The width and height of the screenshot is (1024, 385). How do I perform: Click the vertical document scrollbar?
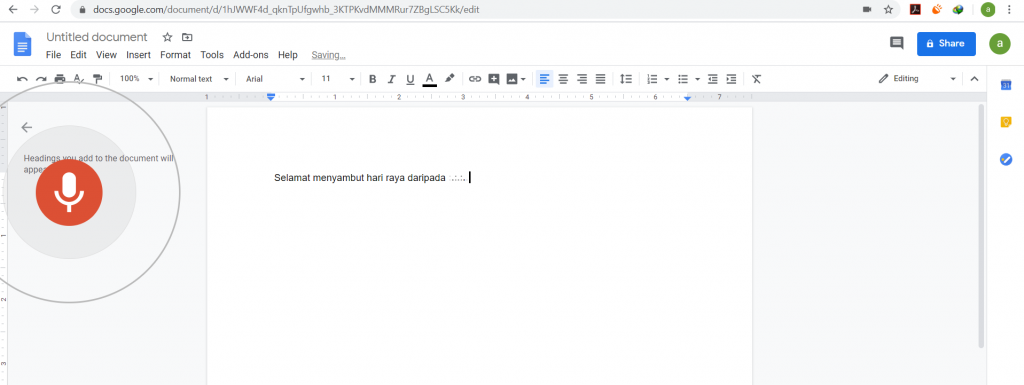click(x=980, y=226)
